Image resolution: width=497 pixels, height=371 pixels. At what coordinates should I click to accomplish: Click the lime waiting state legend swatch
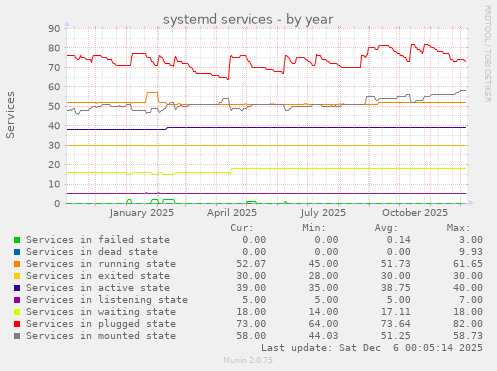click(x=17, y=312)
